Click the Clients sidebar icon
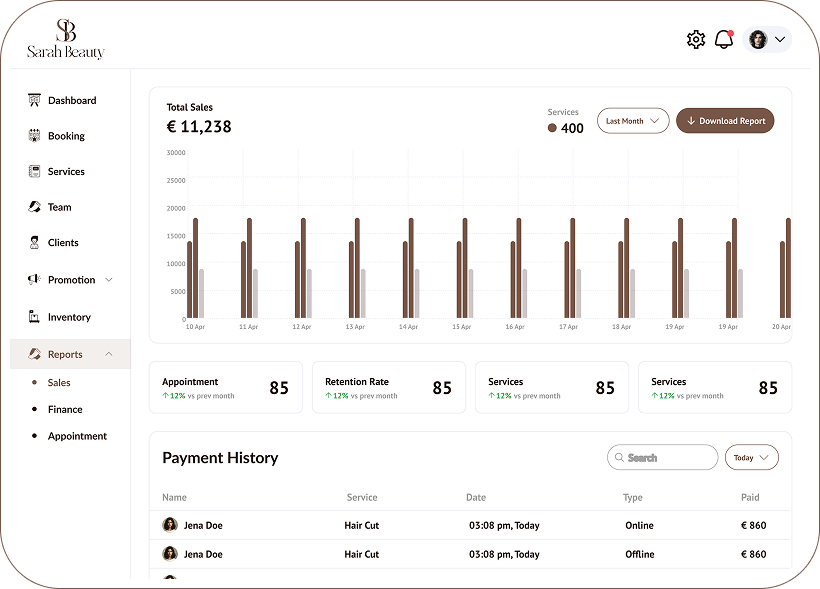Screen dimensions: 820x589 [34, 243]
